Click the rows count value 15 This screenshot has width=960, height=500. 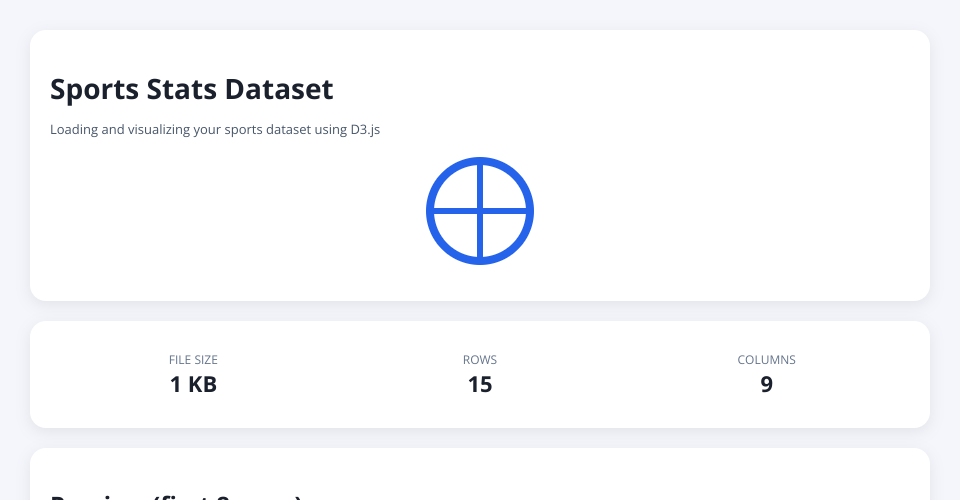pyautogui.click(x=480, y=384)
